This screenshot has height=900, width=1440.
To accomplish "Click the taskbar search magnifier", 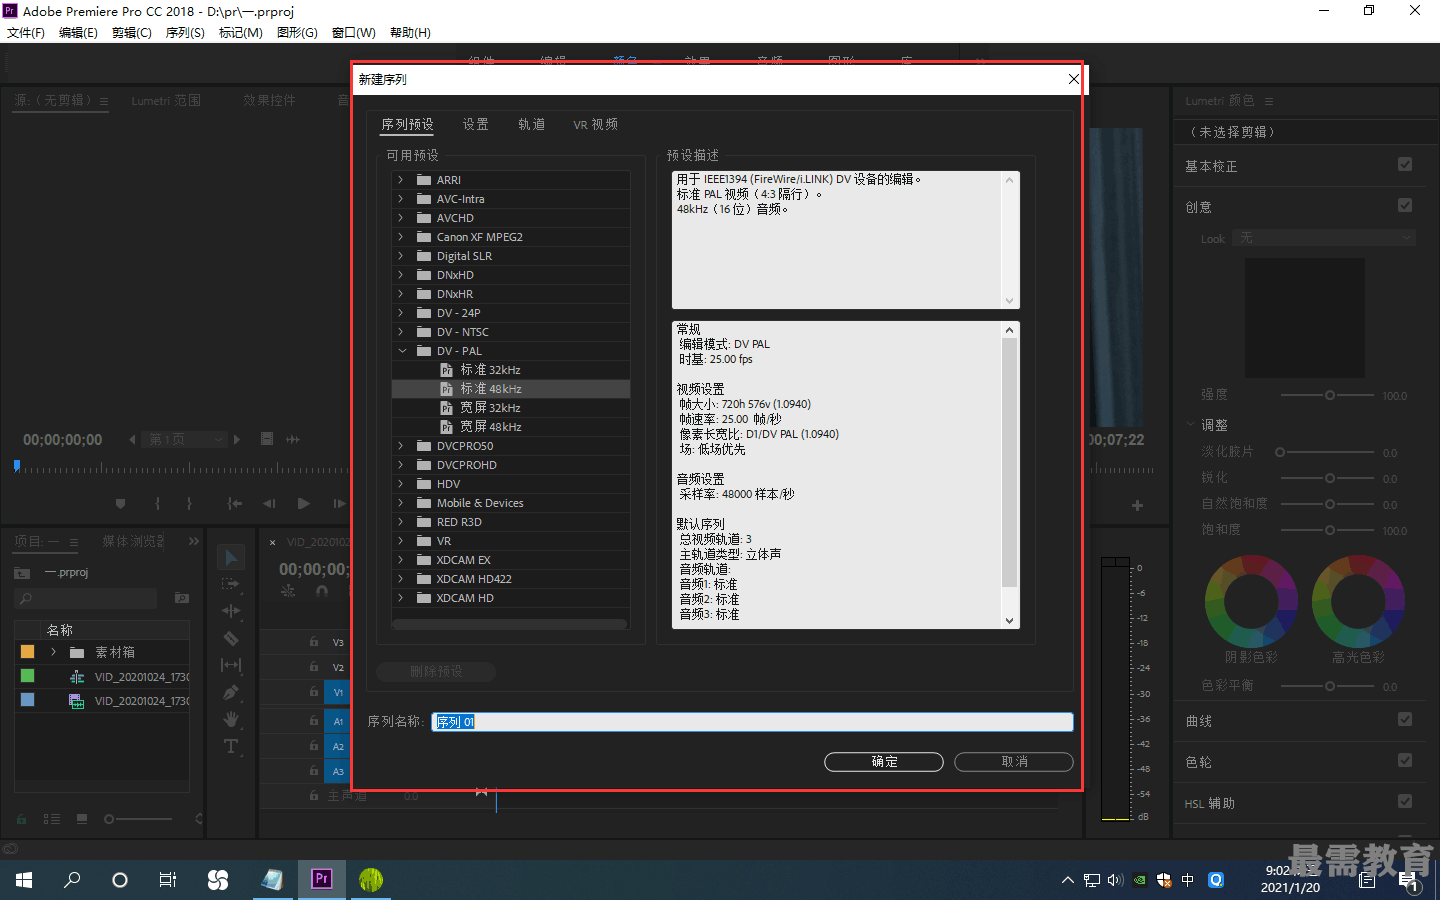I will pyautogui.click(x=72, y=880).
